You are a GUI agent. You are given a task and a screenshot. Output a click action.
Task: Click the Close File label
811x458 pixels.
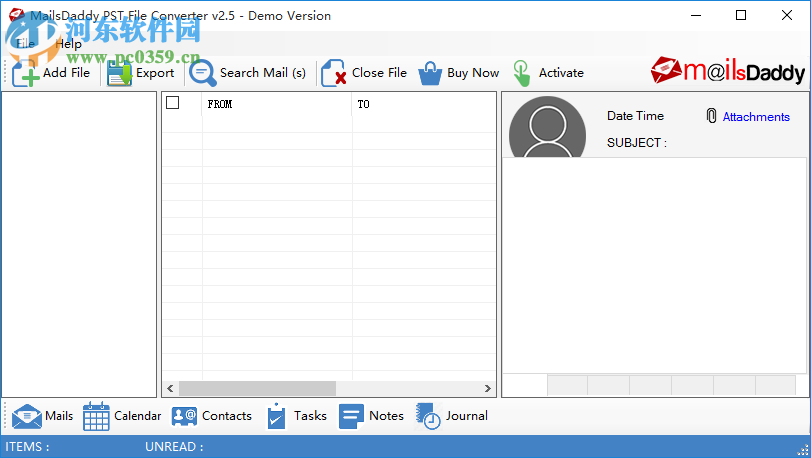tap(379, 73)
